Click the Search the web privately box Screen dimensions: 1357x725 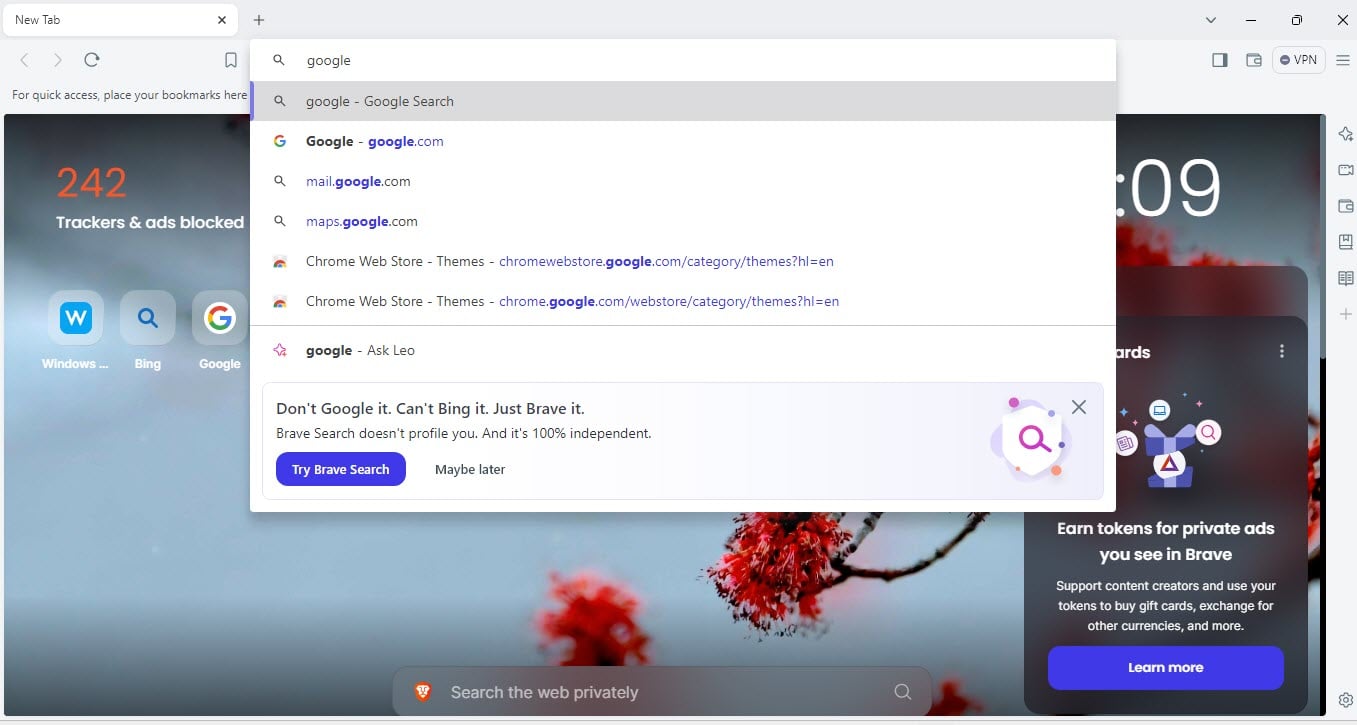tap(662, 692)
